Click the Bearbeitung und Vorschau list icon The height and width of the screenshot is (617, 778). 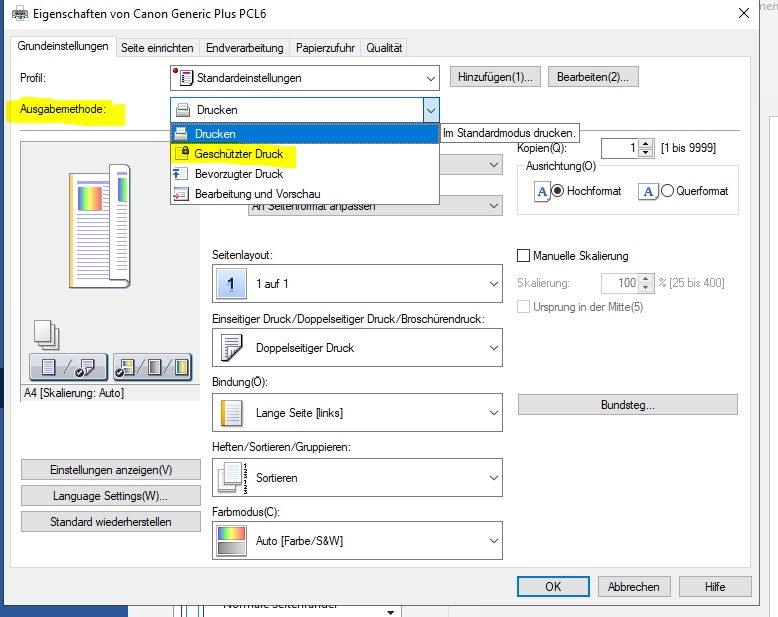point(180,194)
